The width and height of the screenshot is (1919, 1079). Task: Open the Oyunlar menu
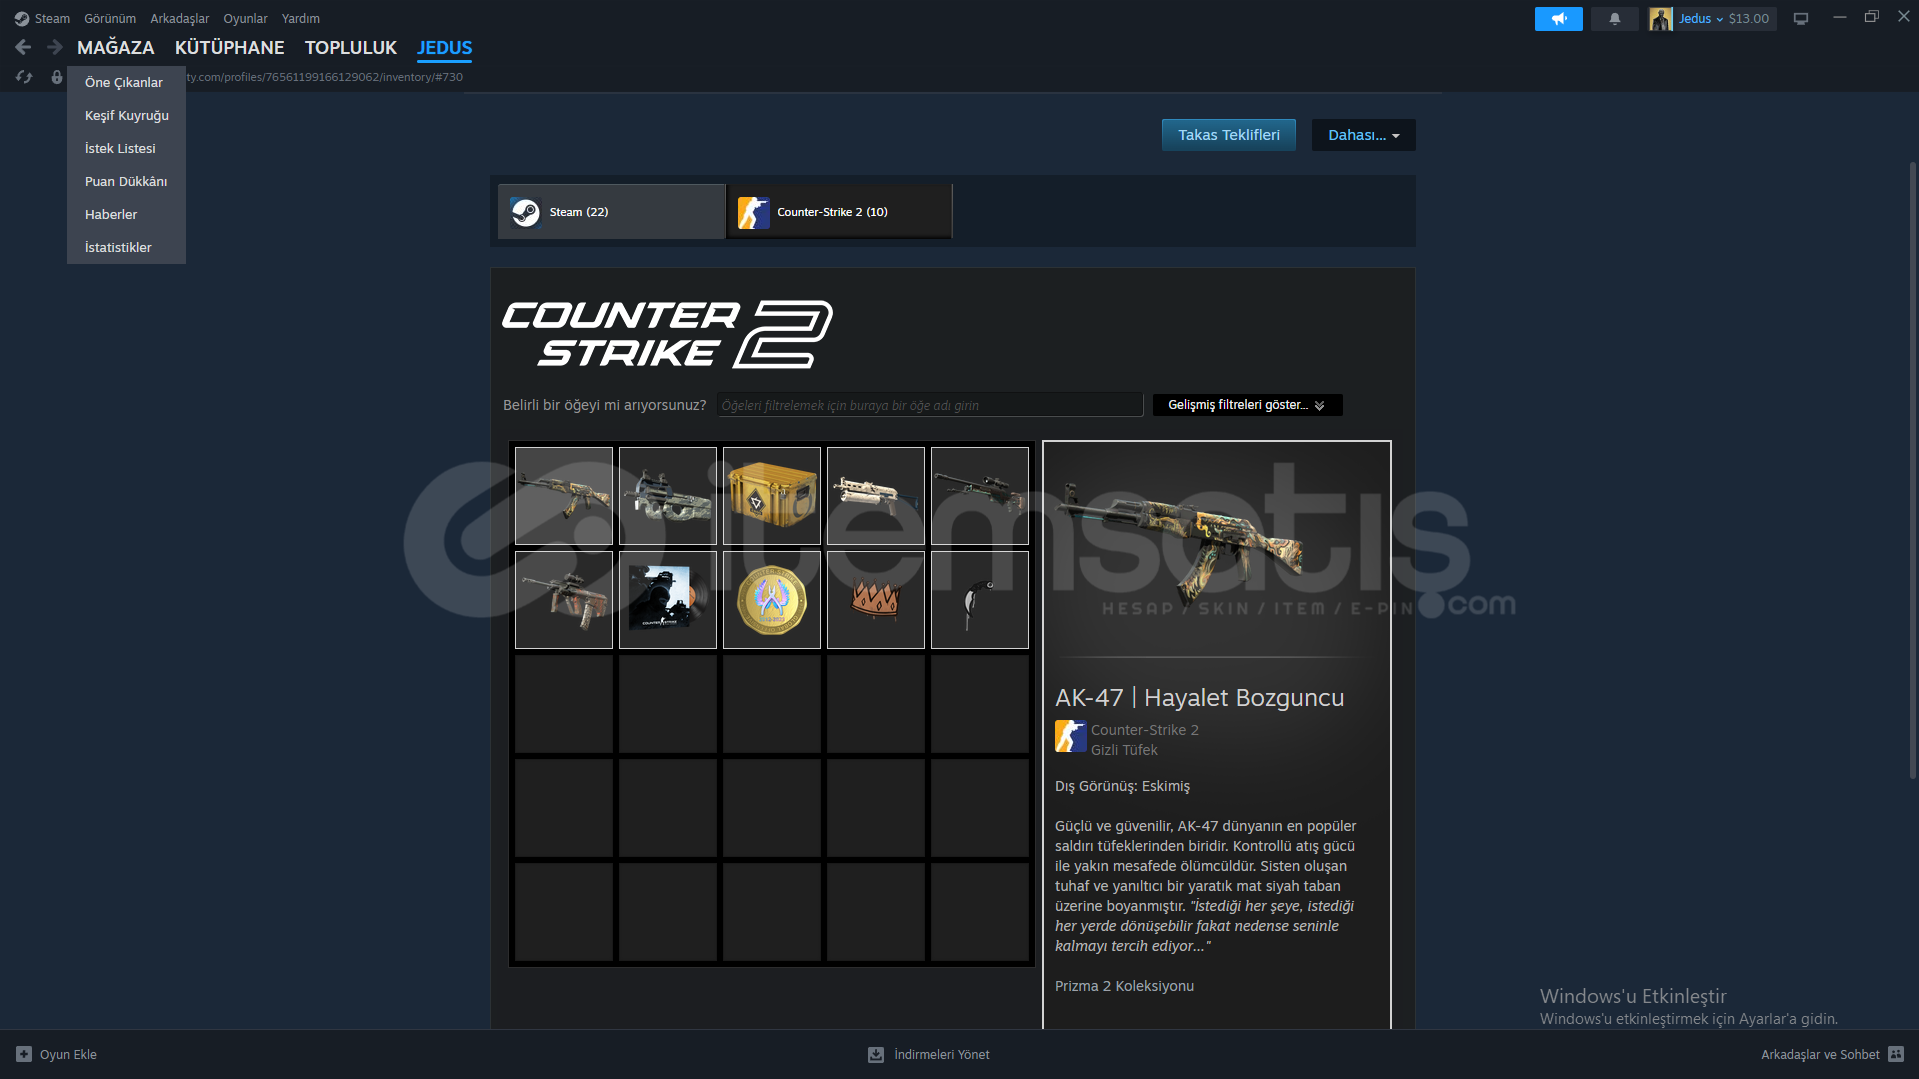pyautogui.click(x=245, y=19)
